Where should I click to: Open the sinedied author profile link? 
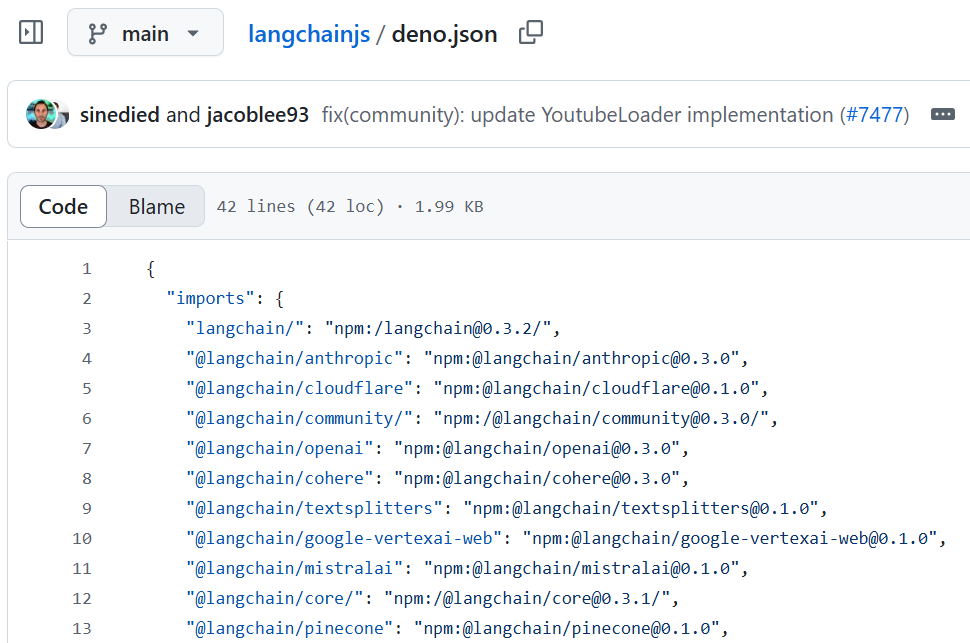[x=119, y=115]
